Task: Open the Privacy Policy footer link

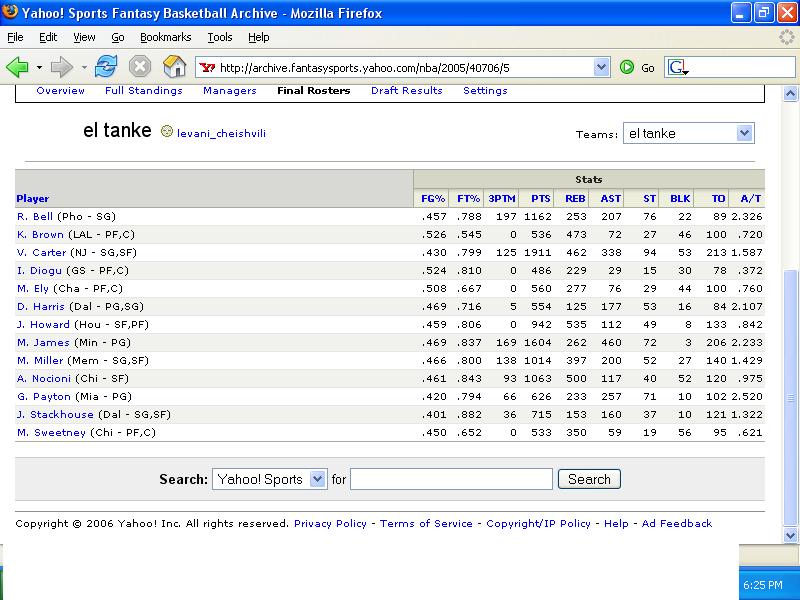Action: click(330, 523)
